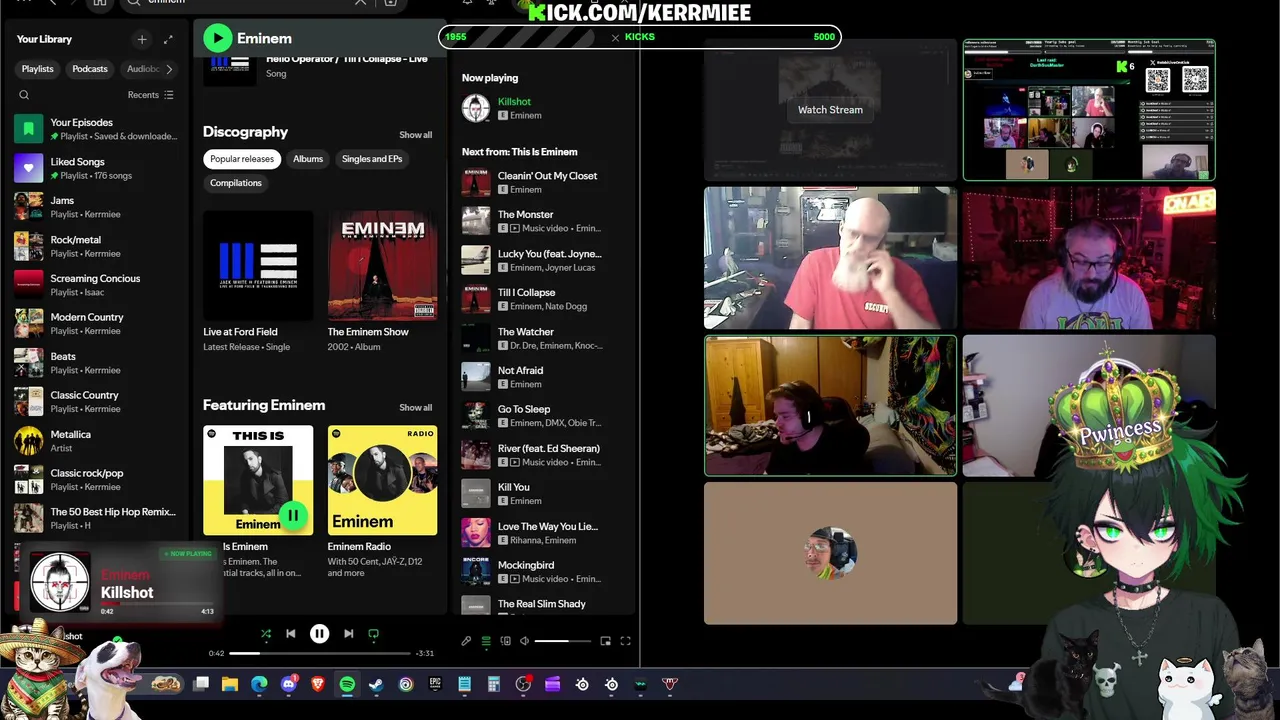Click the Watch Stream button
This screenshot has width=1280, height=720.
point(830,110)
